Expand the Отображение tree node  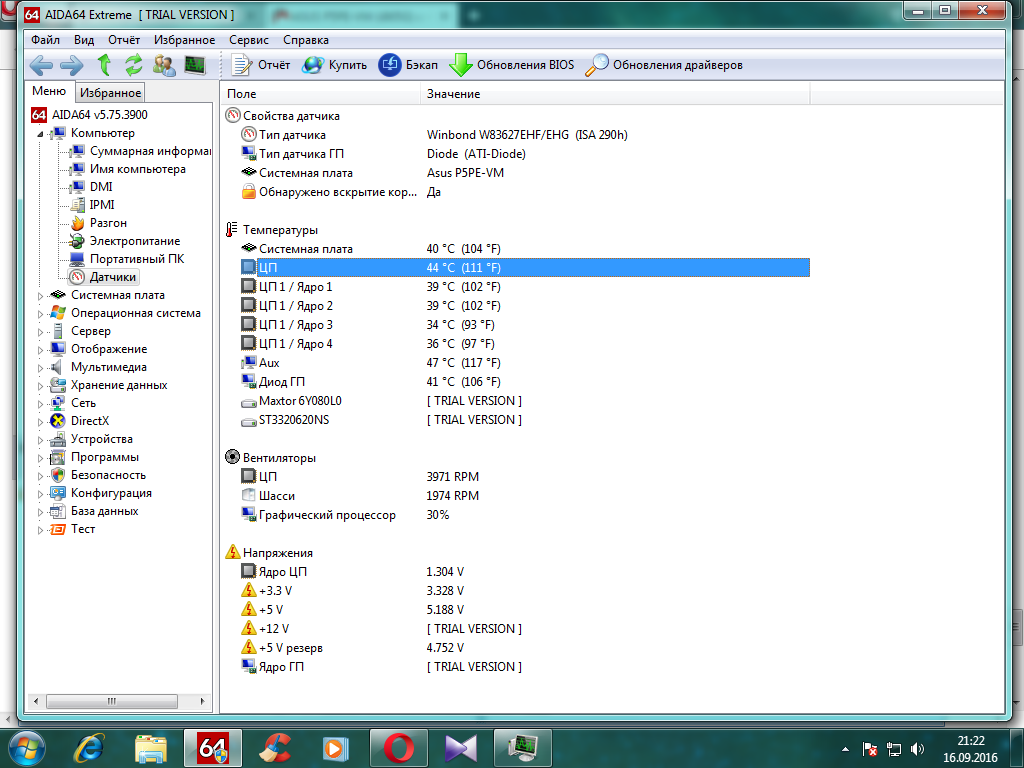point(40,350)
